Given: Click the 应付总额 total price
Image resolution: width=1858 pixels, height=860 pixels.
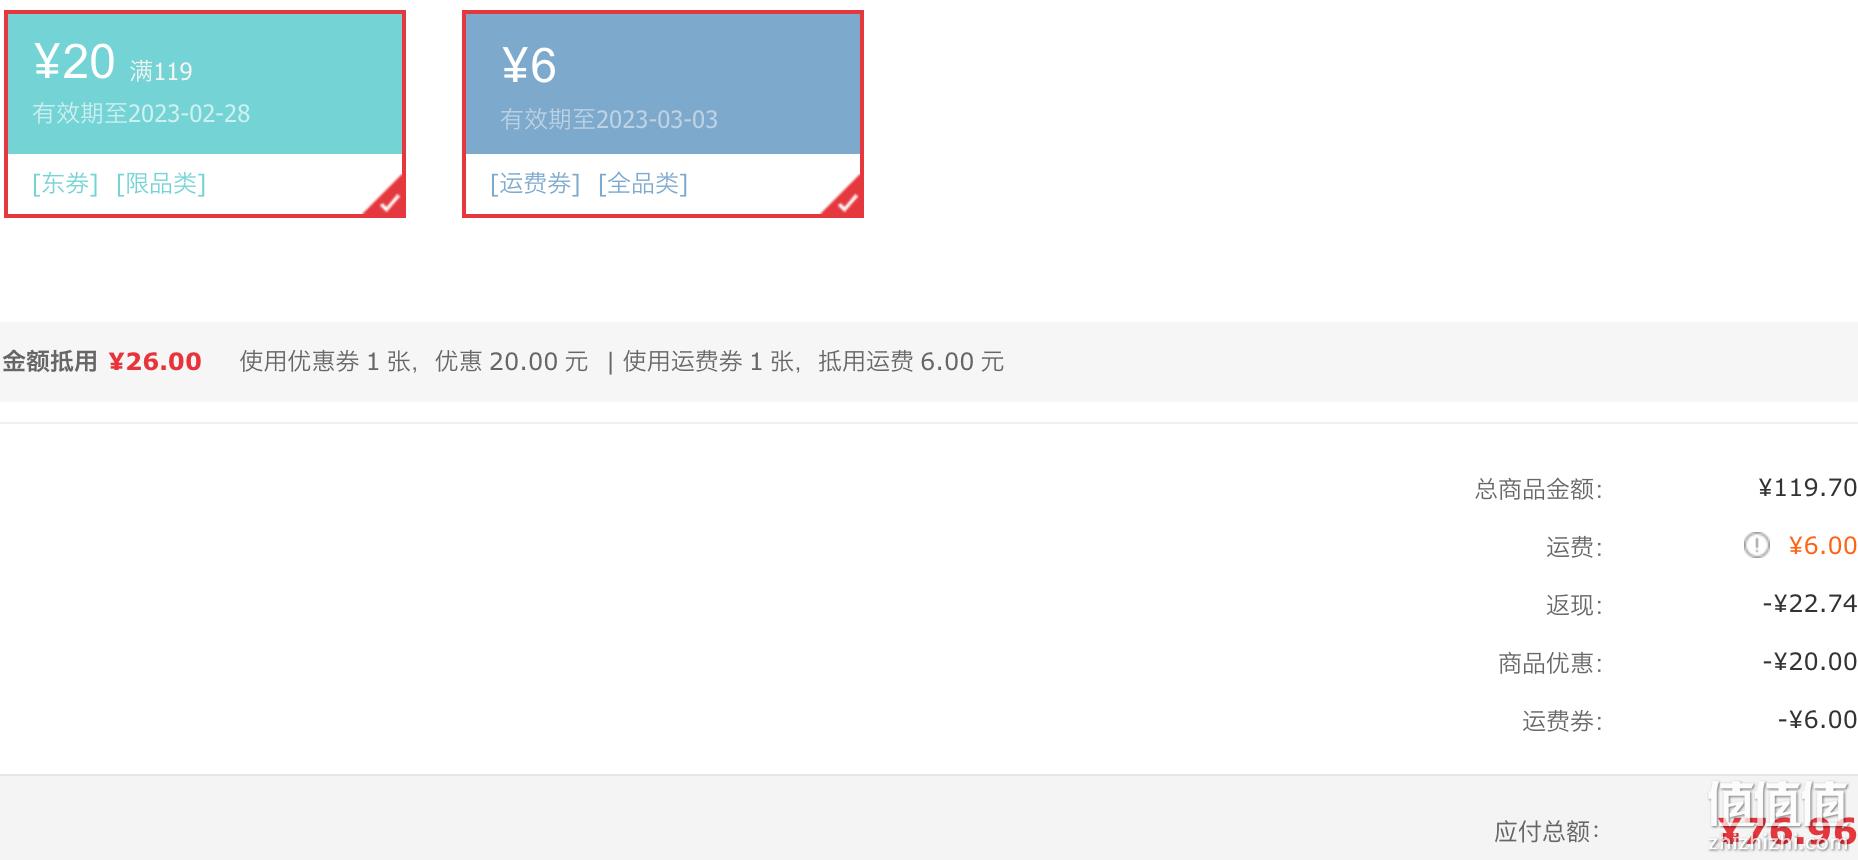Looking at the screenshot, I should (x=1785, y=830).
